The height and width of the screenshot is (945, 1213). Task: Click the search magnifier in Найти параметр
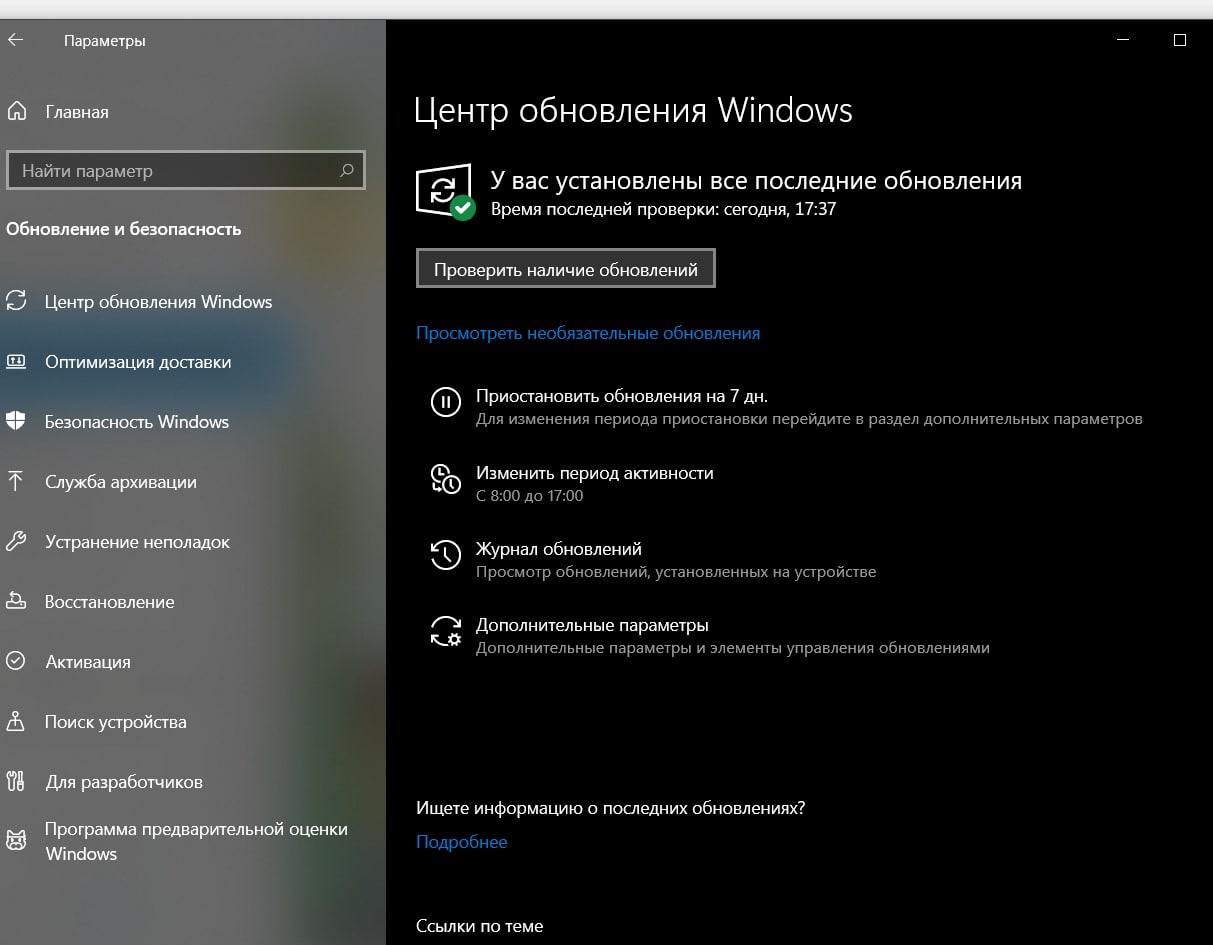click(346, 170)
